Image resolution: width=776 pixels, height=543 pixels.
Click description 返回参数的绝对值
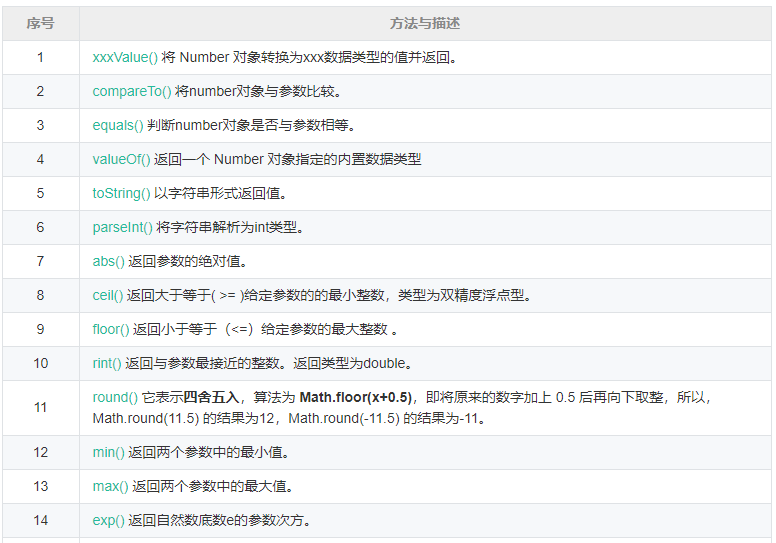coord(188,261)
